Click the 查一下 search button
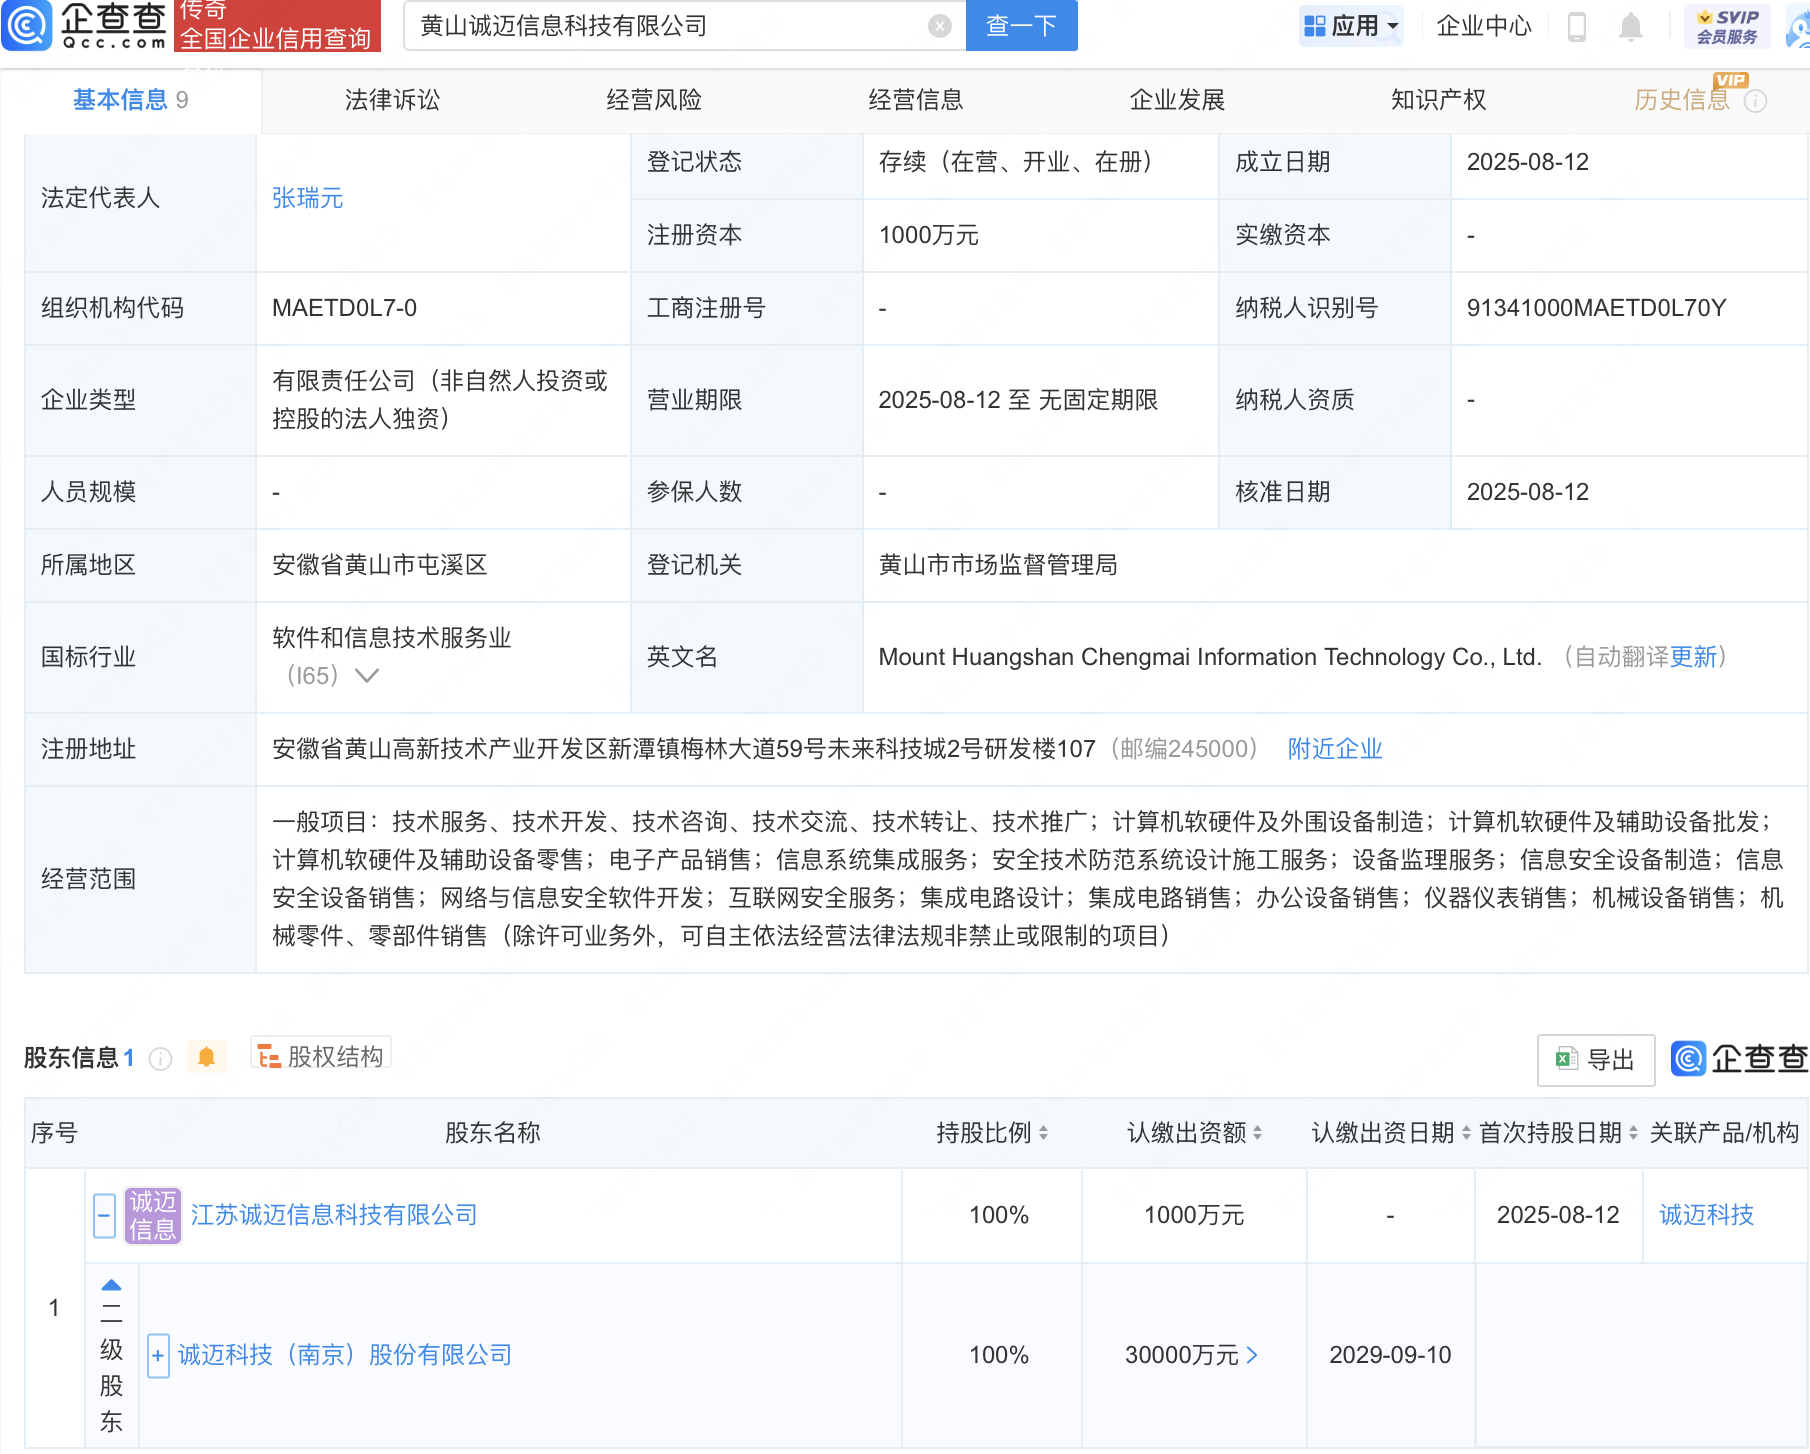Image resolution: width=1810 pixels, height=1454 pixels. coord(1021,26)
